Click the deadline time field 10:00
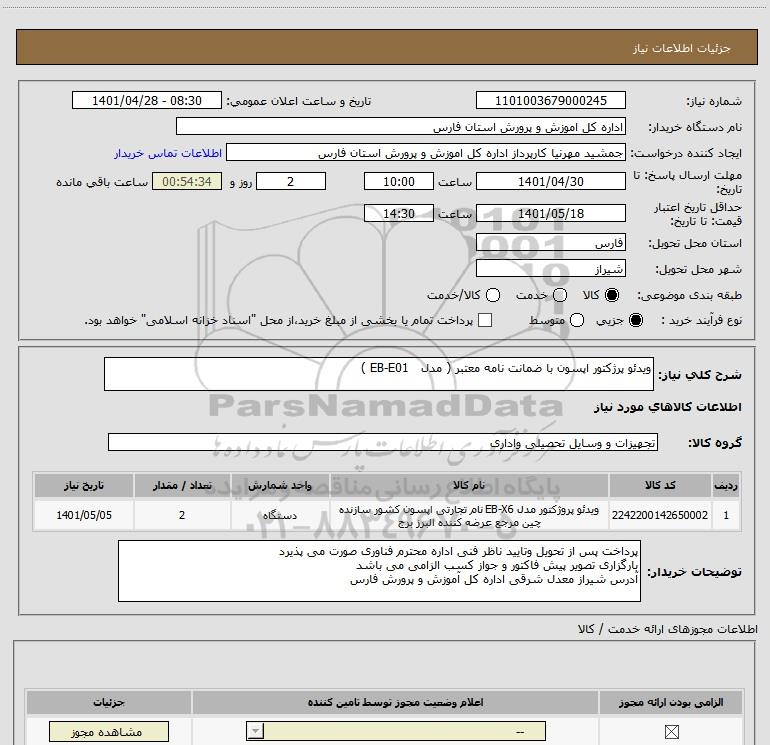 399,181
